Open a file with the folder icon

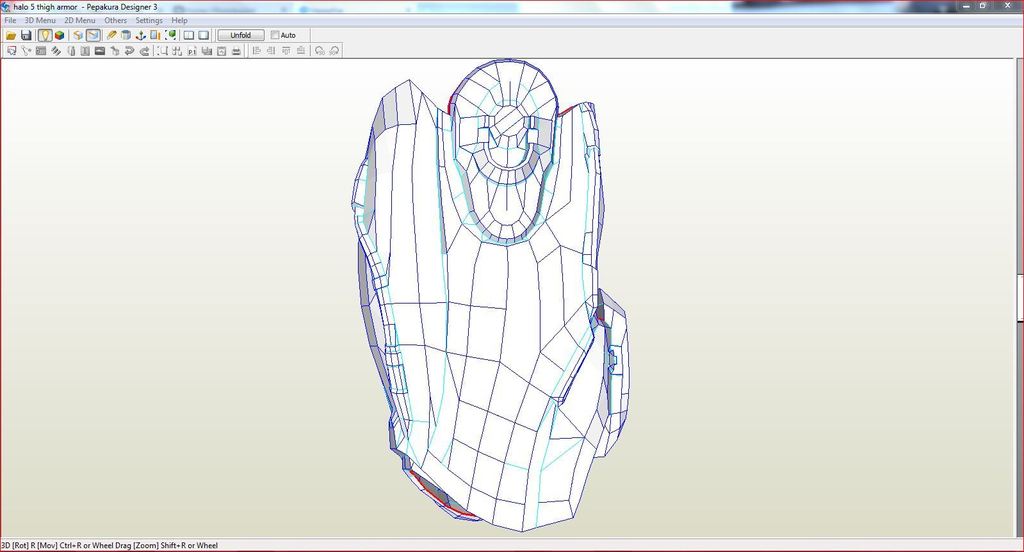(11, 35)
